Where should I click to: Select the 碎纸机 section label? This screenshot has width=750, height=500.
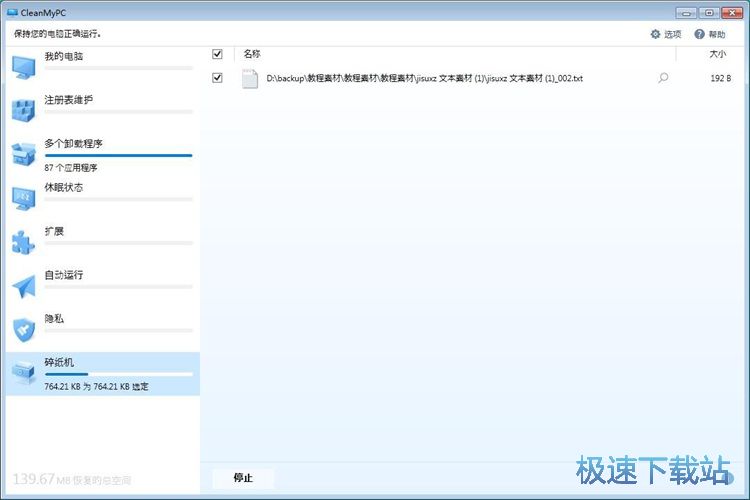coord(59,362)
